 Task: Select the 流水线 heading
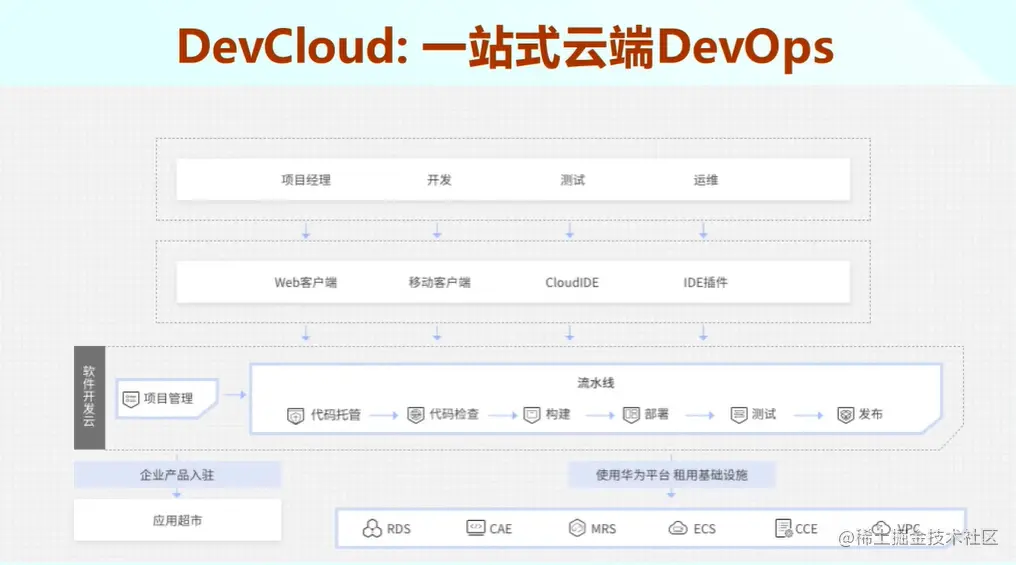[x=595, y=383]
